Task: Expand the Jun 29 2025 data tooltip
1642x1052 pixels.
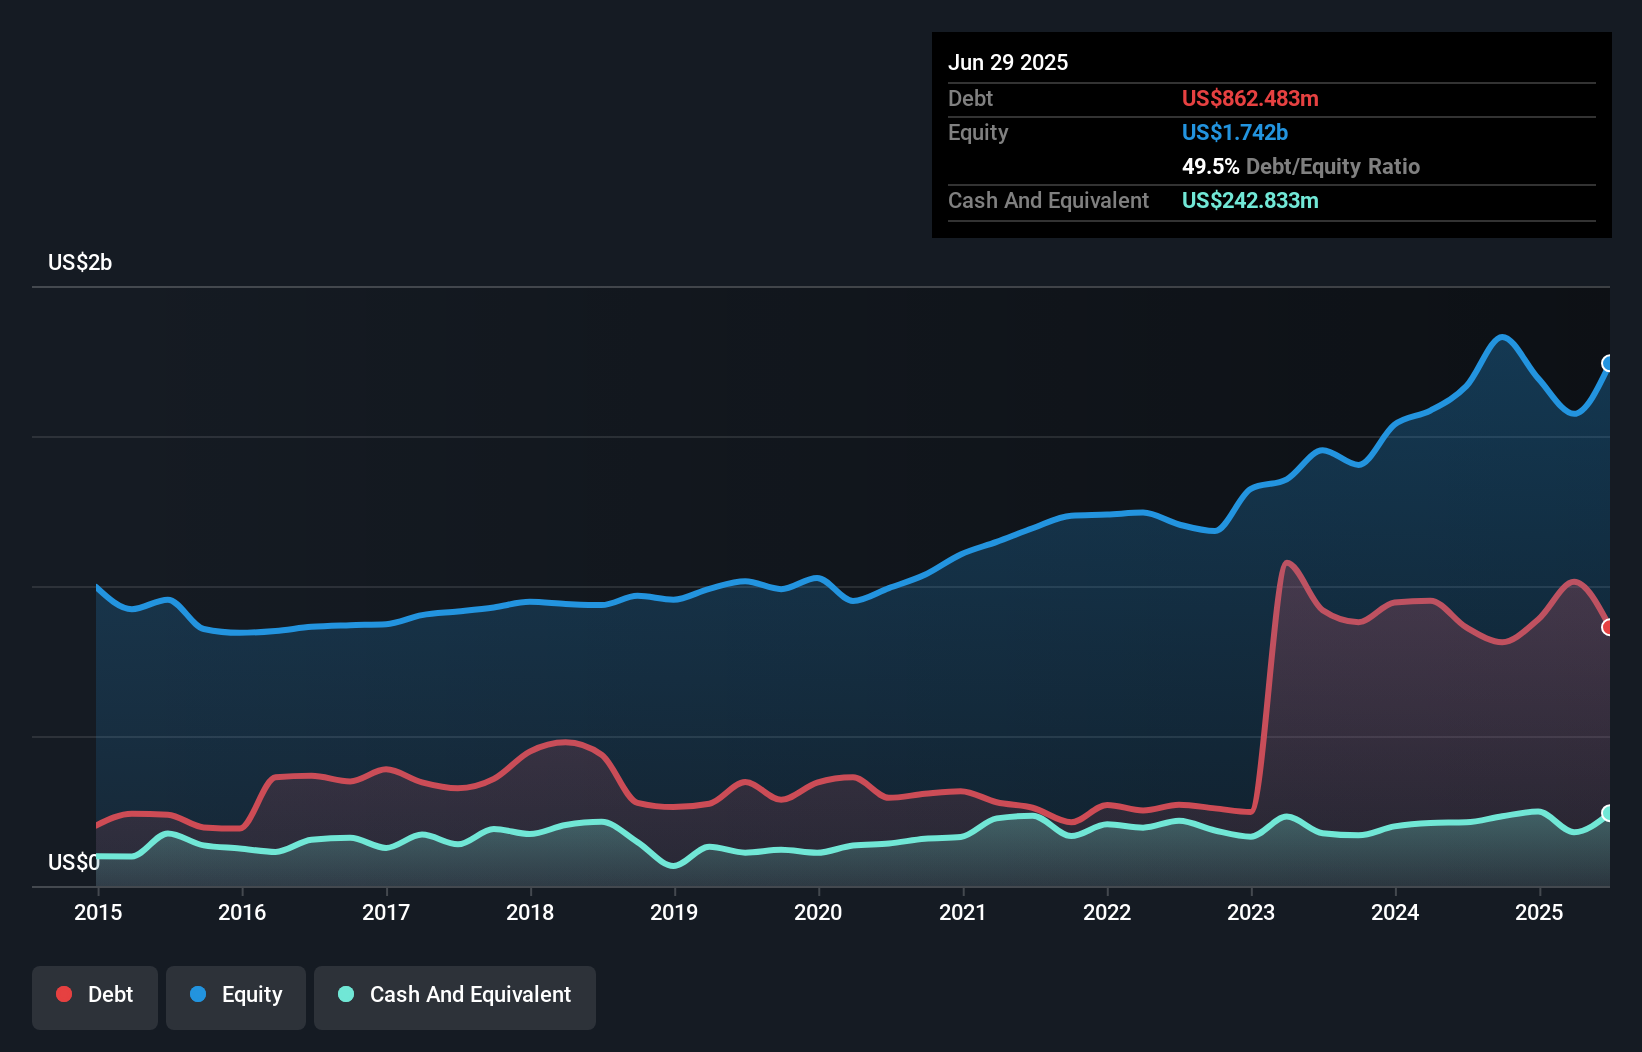Action: (x=1009, y=62)
